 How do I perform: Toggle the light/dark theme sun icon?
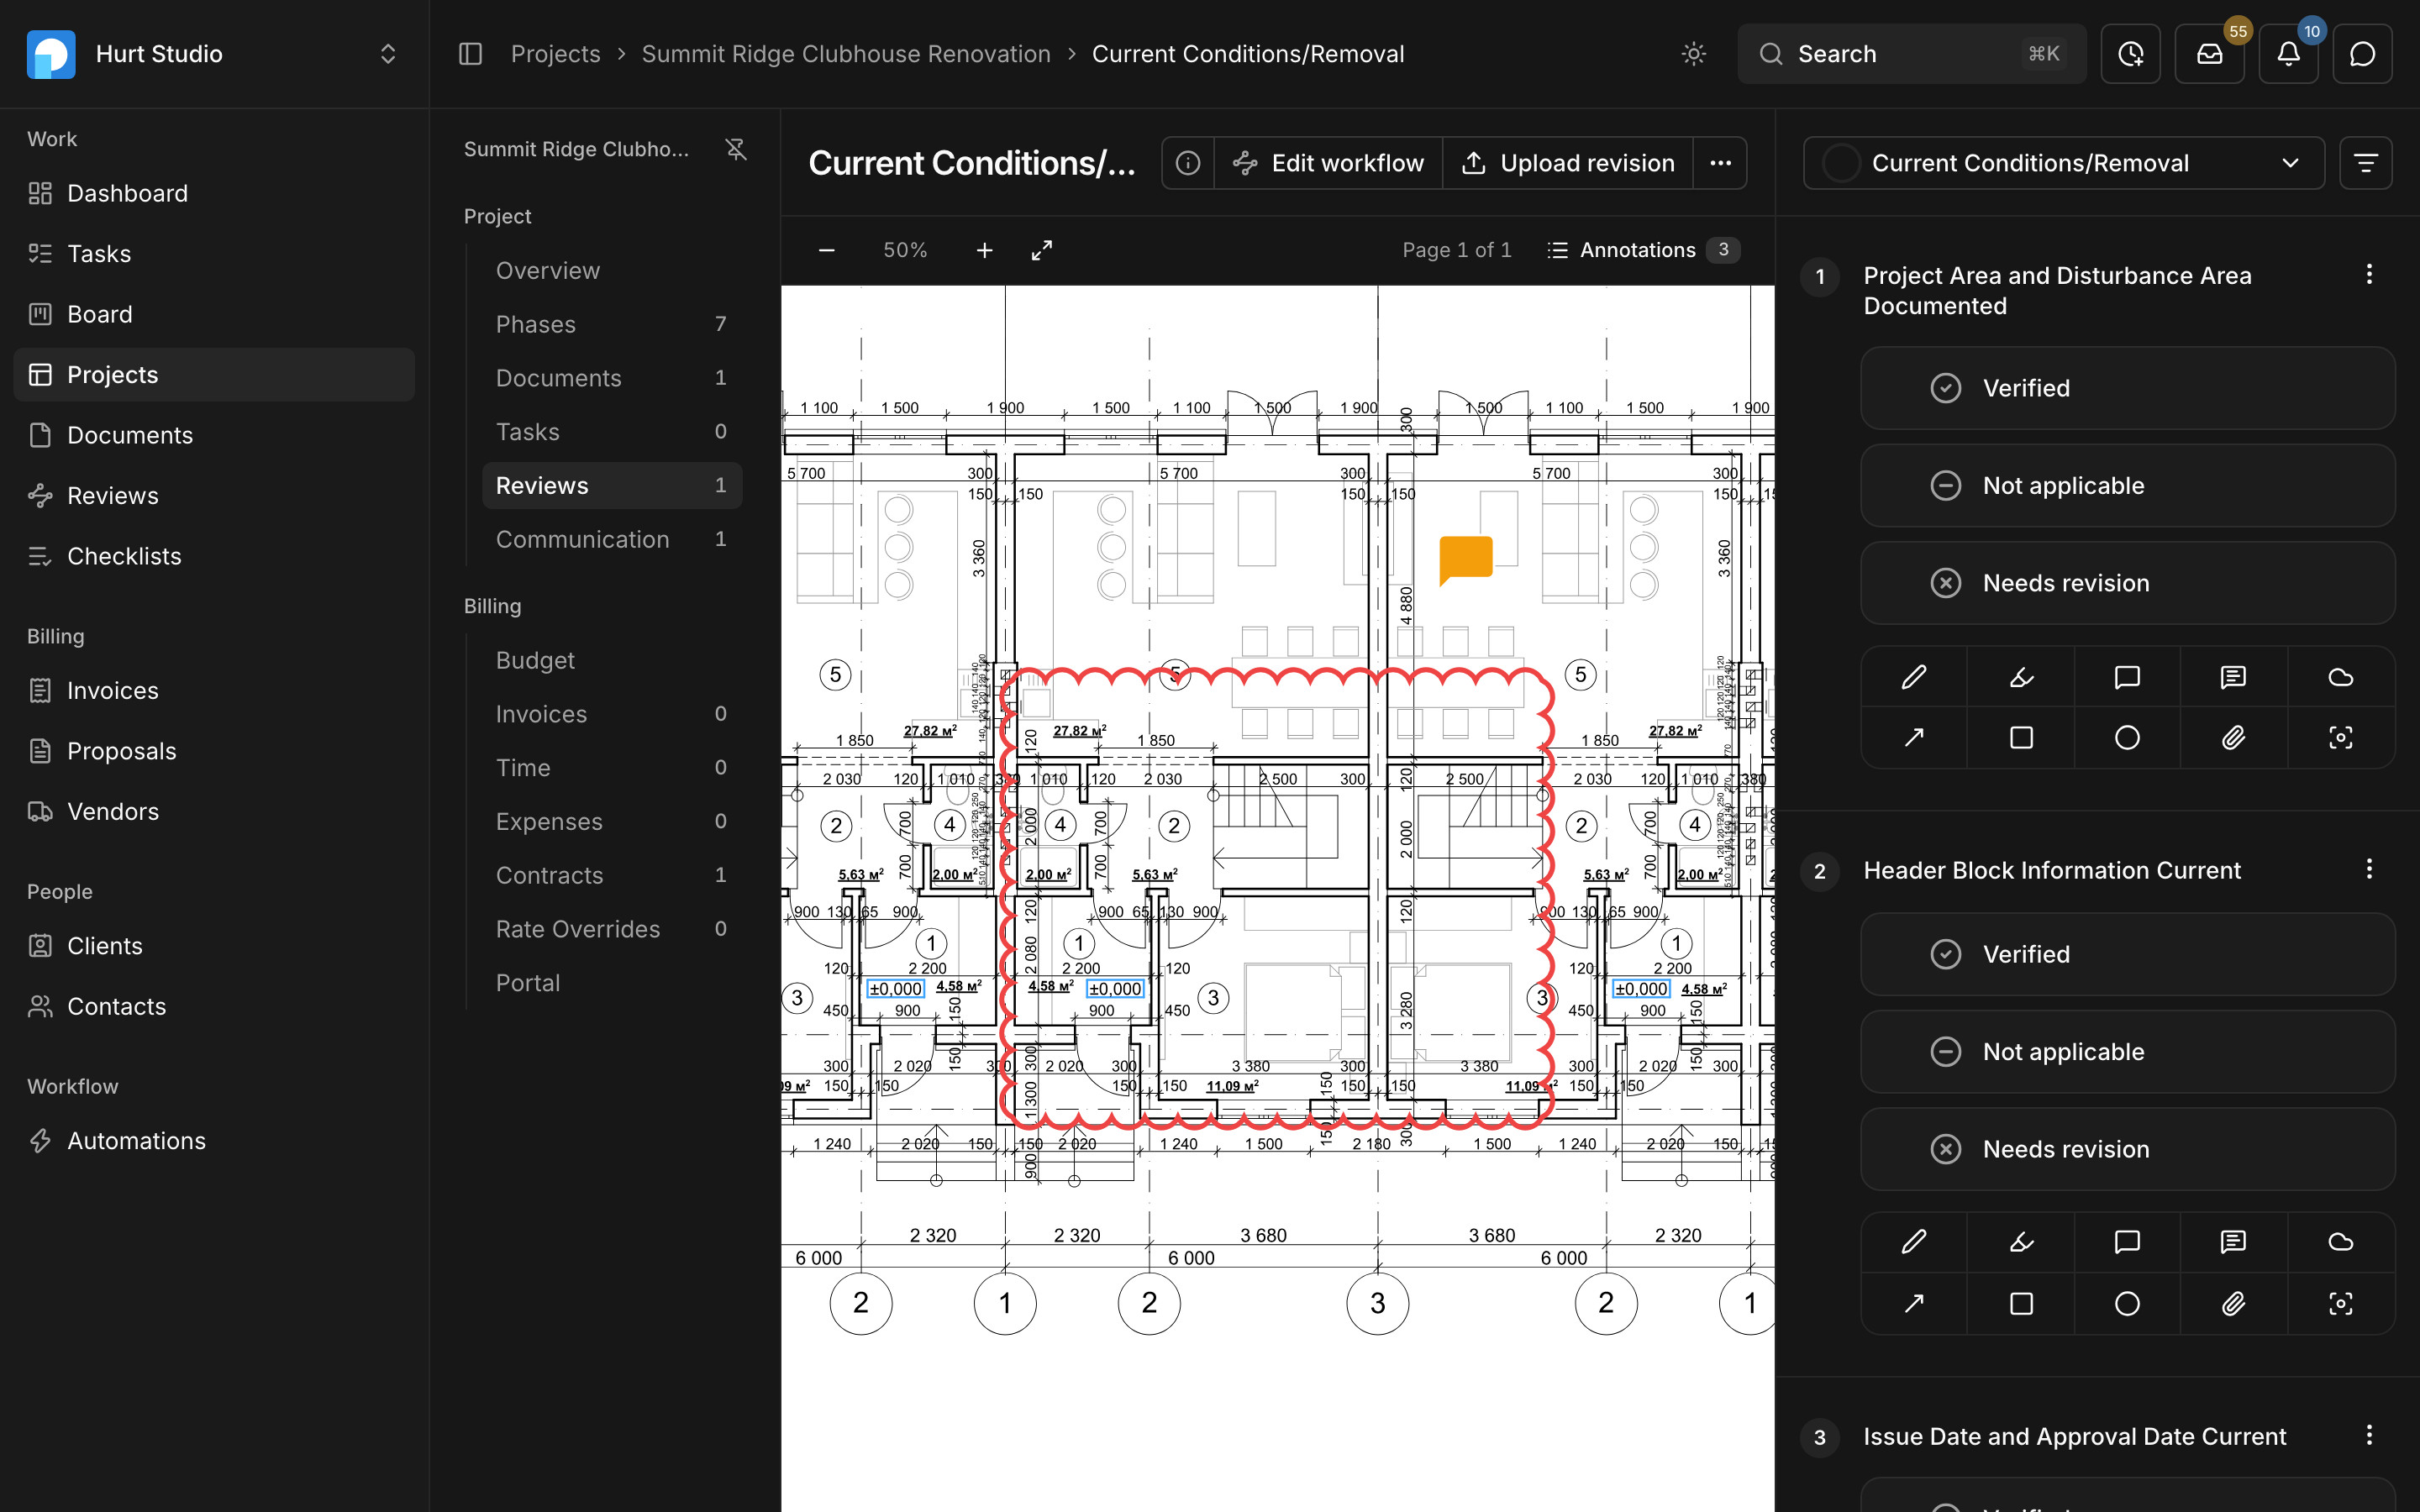1693,54
